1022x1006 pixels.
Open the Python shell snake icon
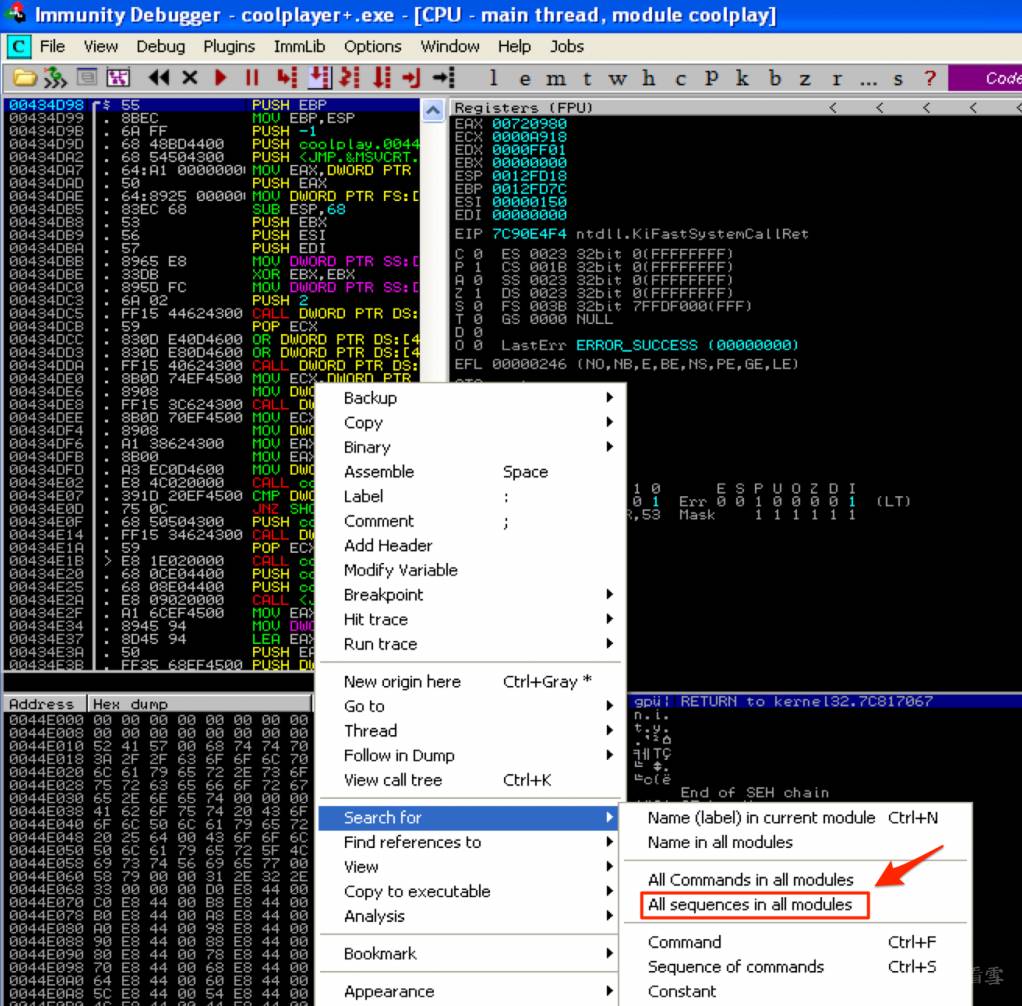click(55, 78)
